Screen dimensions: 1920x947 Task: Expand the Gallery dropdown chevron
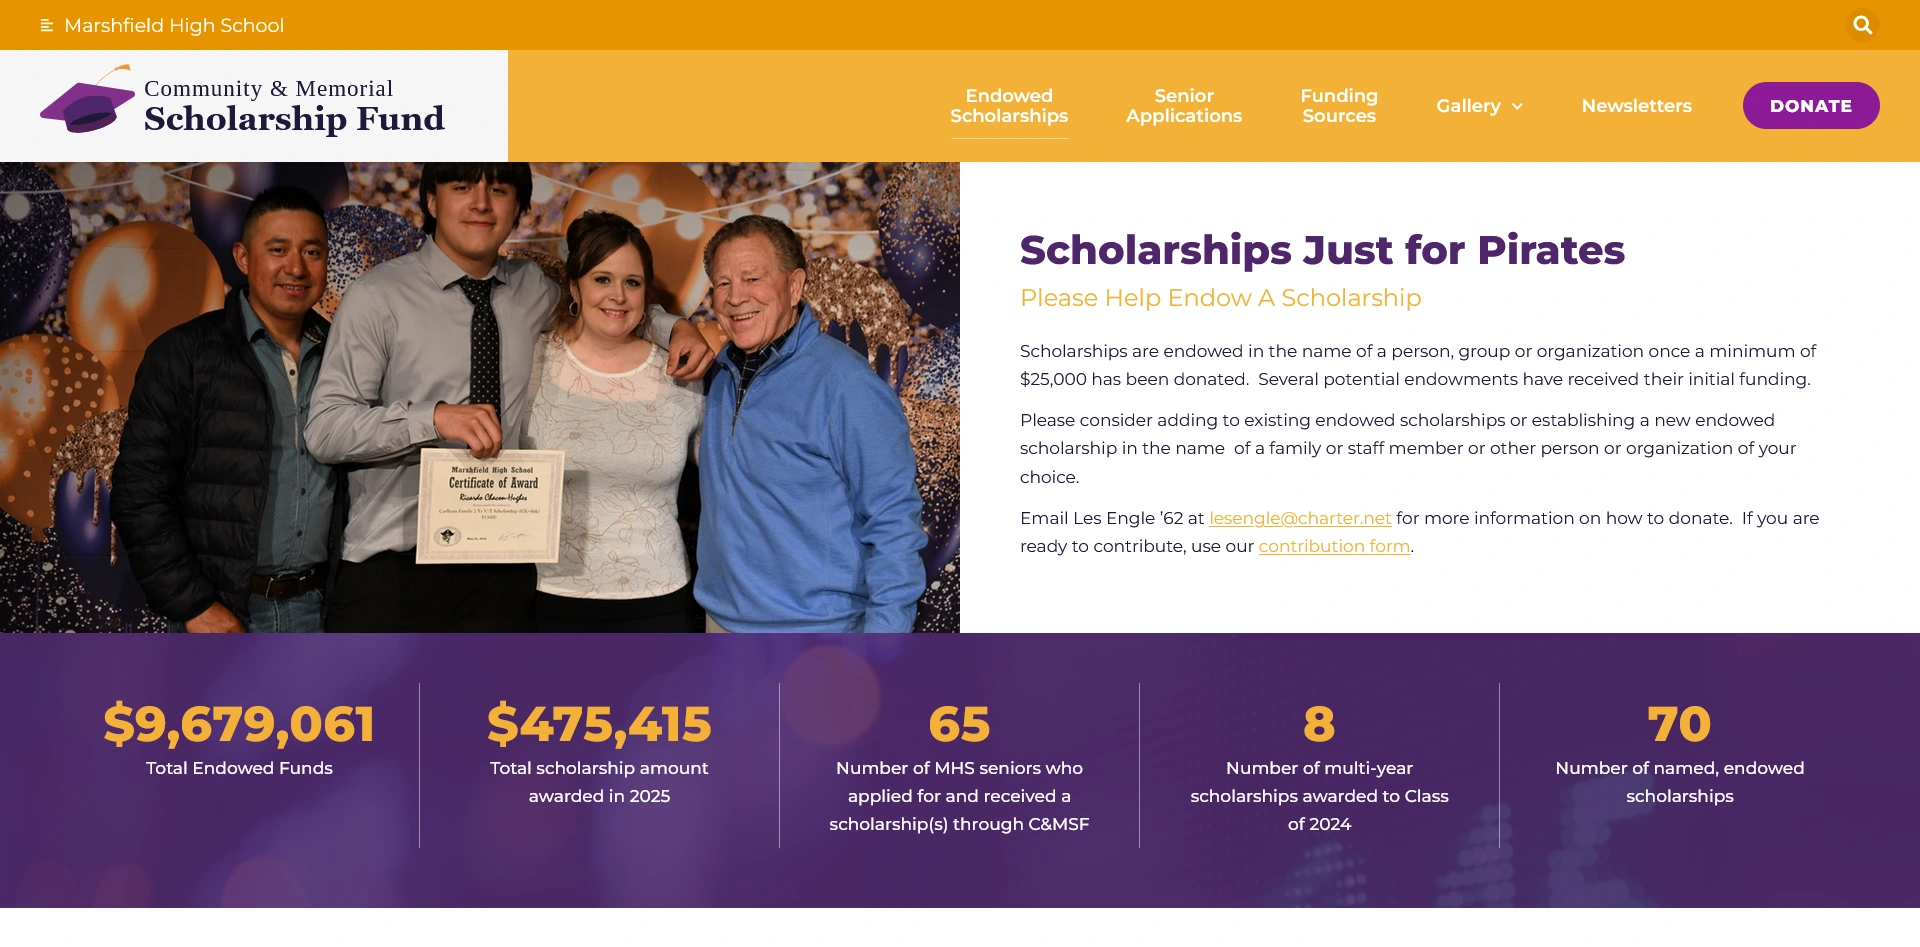click(x=1517, y=106)
